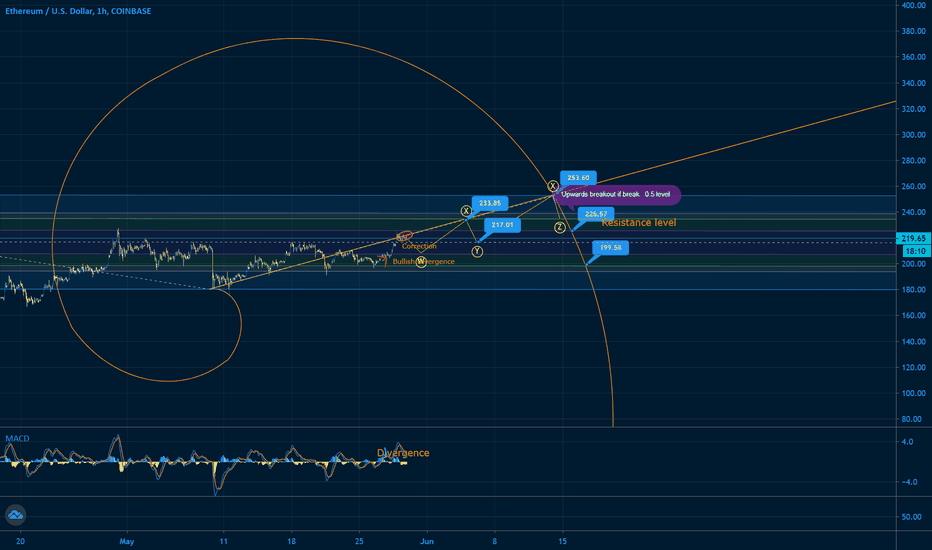932x550 pixels.
Task: Click the 'Correction' annotation text
Action: (x=419, y=246)
